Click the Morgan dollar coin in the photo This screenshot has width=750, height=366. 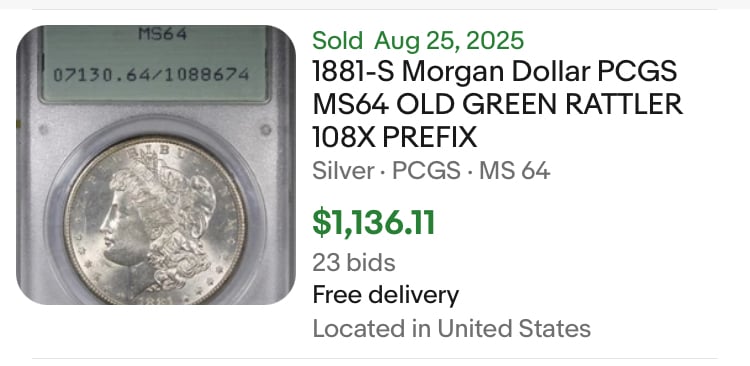point(155,221)
